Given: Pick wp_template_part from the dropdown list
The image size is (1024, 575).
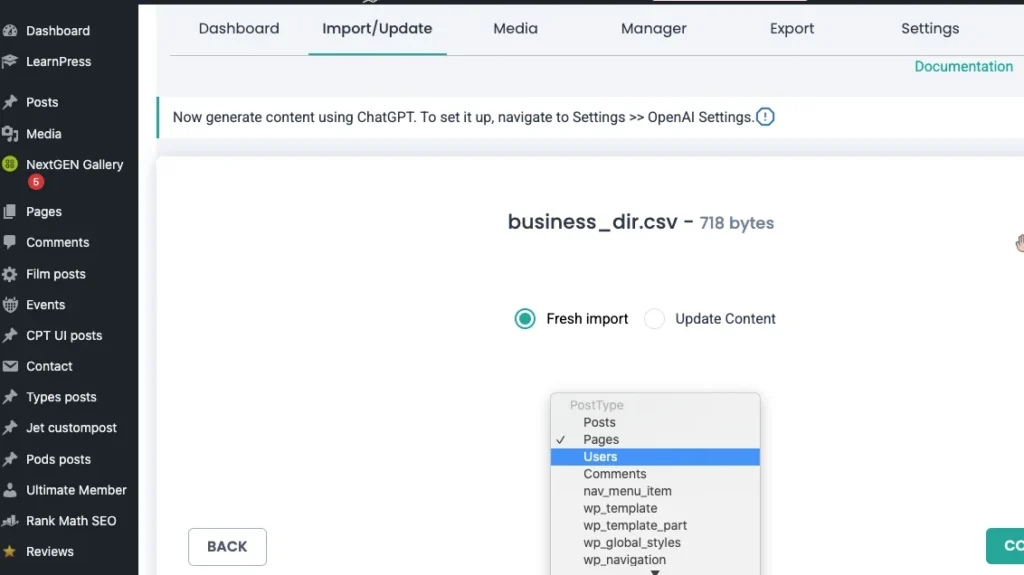Looking at the screenshot, I should (635, 526).
